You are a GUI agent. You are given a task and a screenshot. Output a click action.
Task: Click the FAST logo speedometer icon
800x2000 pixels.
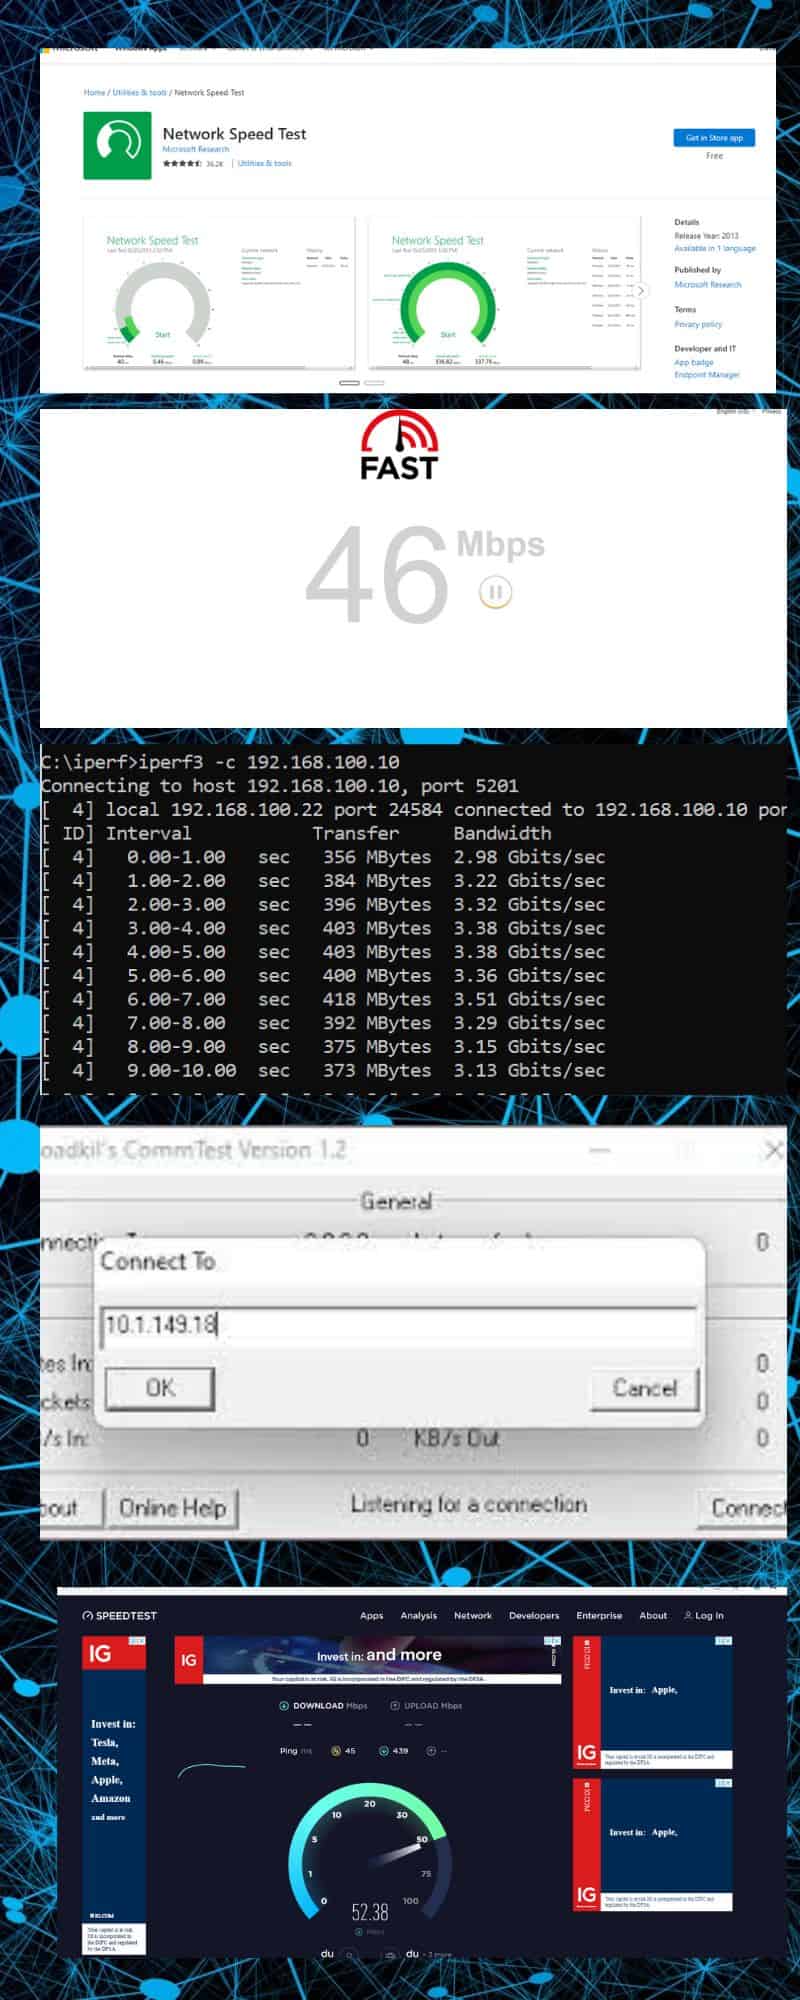(x=399, y=432)
